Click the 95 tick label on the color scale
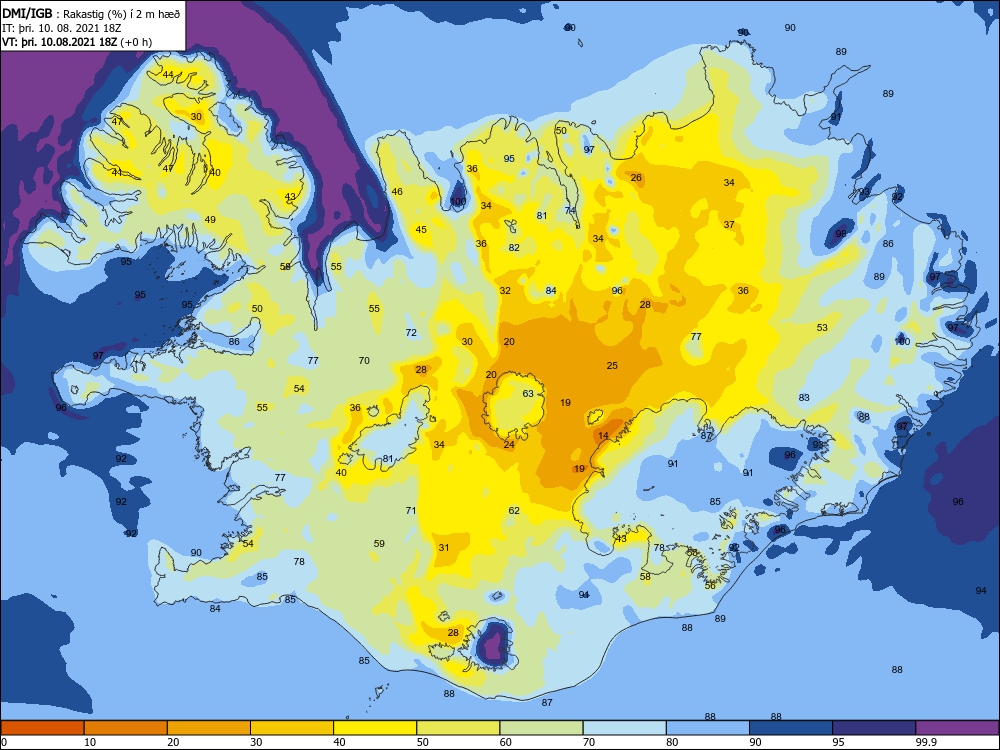Image resolution: width=1000 pixels, height=750 pixels. point(838,742)
